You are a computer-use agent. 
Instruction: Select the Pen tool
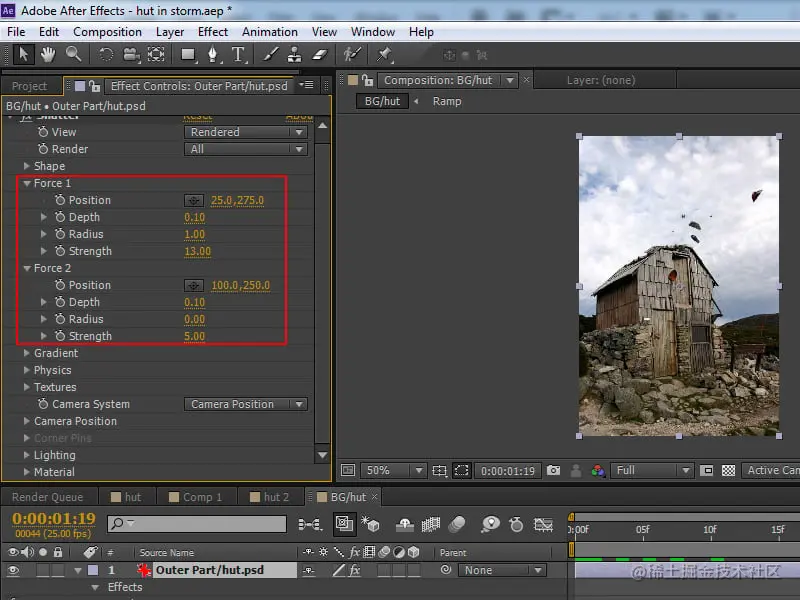pos(212,54)
